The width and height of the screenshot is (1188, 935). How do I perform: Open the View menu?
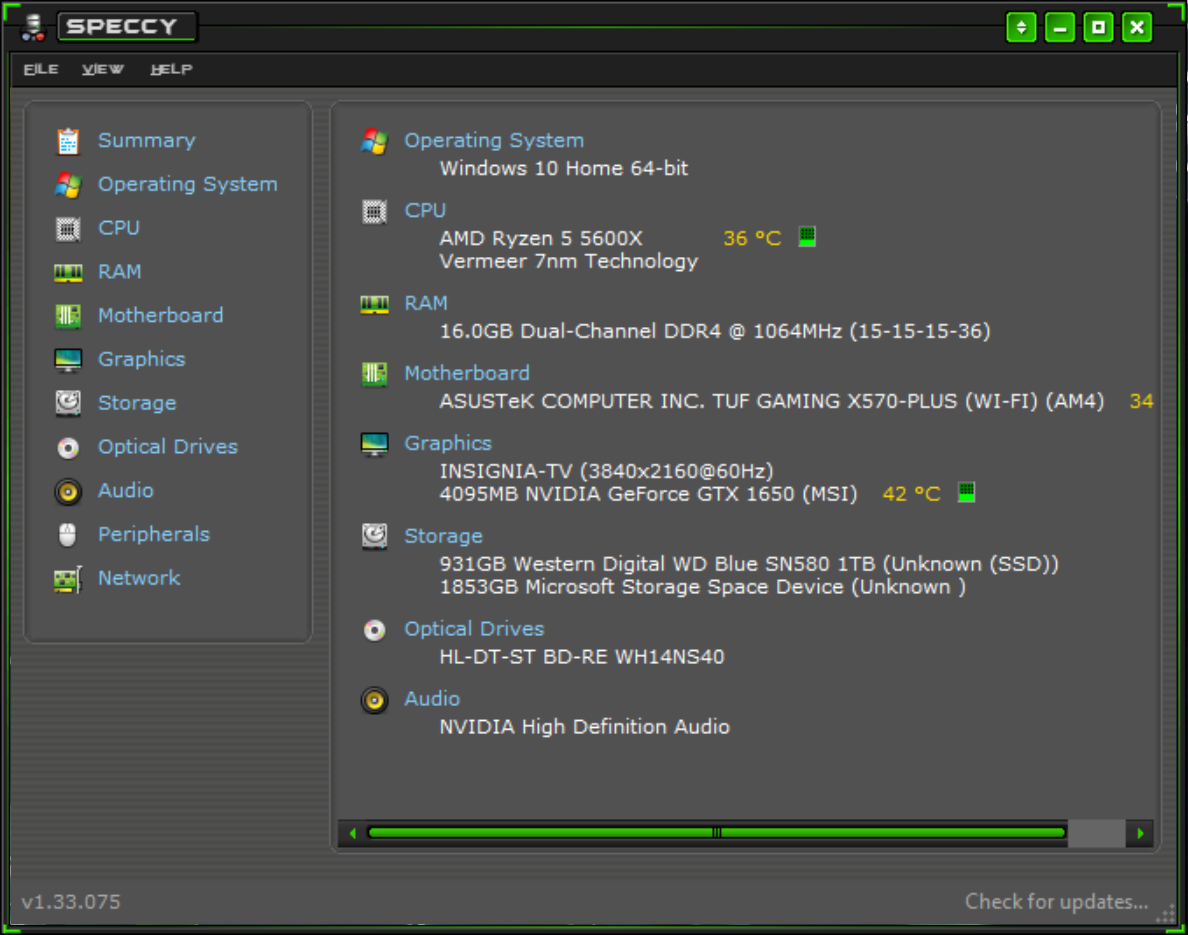click(103, 70)
